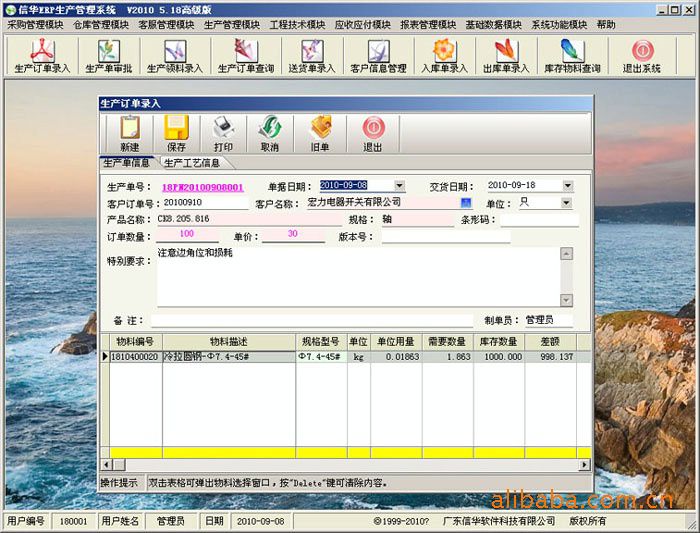Click 退出 icon in order window
Screen dimensions: 700x533
373,133
